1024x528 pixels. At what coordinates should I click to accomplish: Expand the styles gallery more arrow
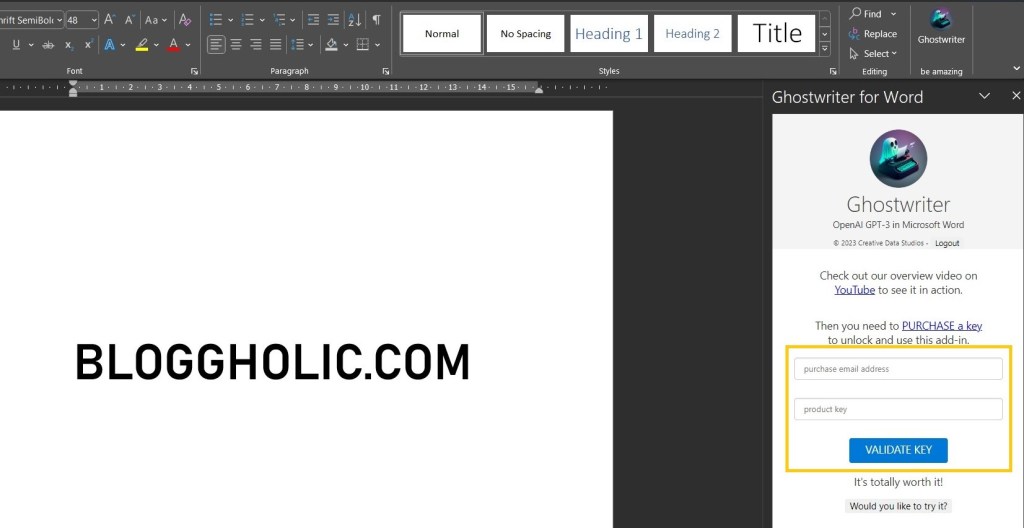click(x=825, y=49)
